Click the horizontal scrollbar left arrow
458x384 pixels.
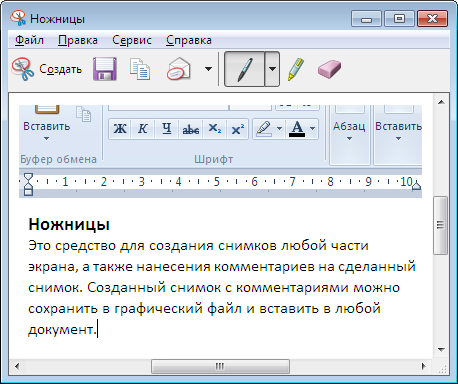pyautogui.click(x=17, y=367)
